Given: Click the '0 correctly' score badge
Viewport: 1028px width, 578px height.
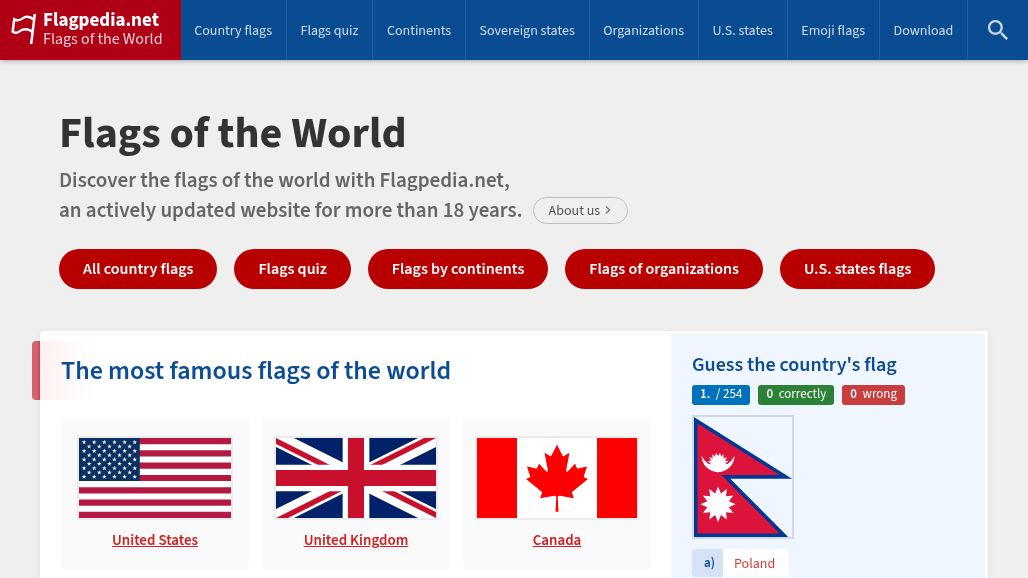Looking at the screenshot, I should 796,394.
